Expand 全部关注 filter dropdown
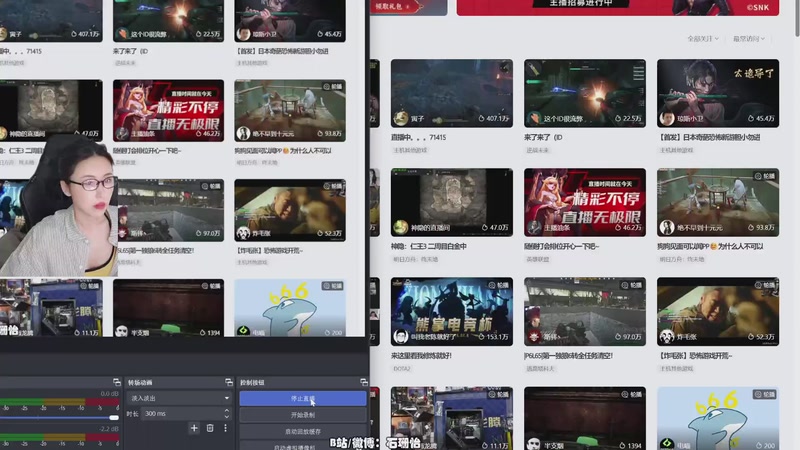The width and height of the screenshot is (800, 450). 703,39
